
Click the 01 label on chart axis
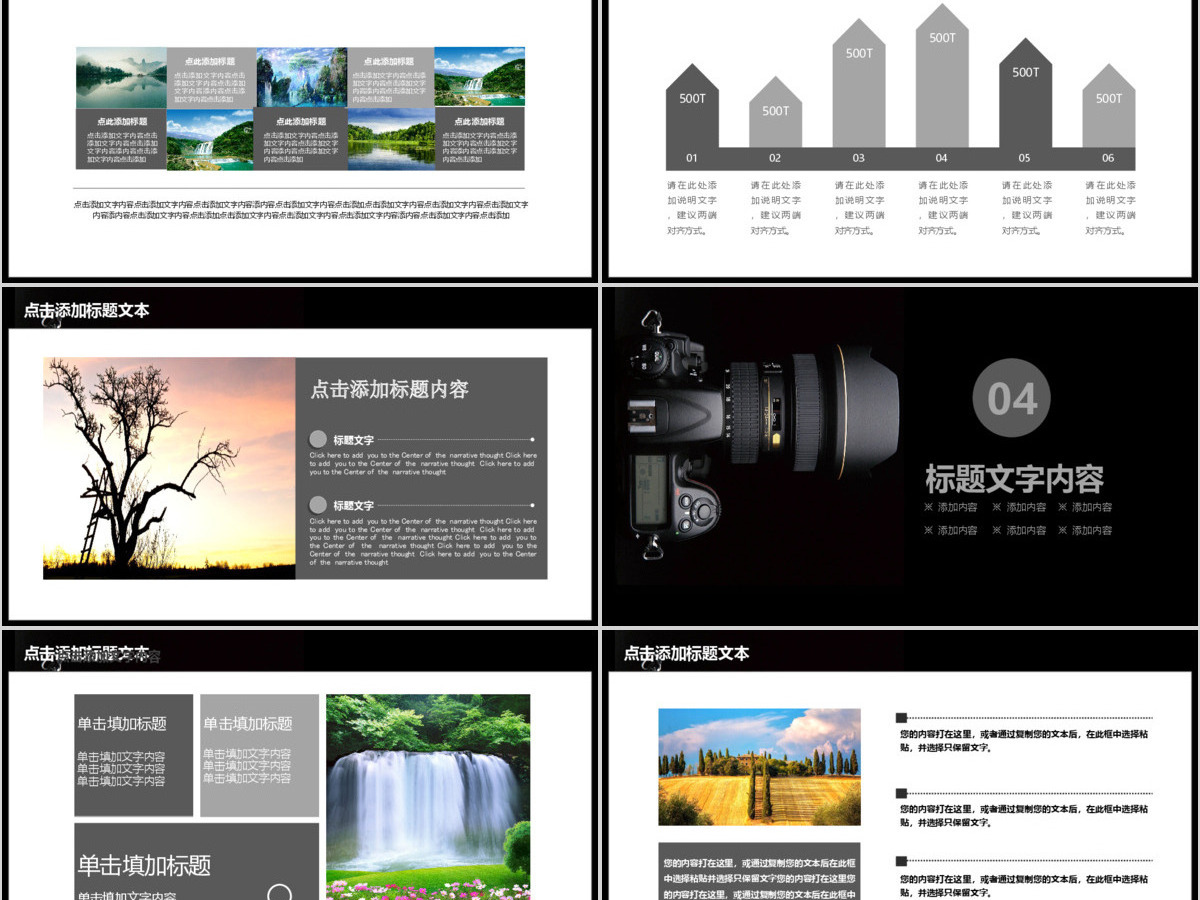[692, 158]
